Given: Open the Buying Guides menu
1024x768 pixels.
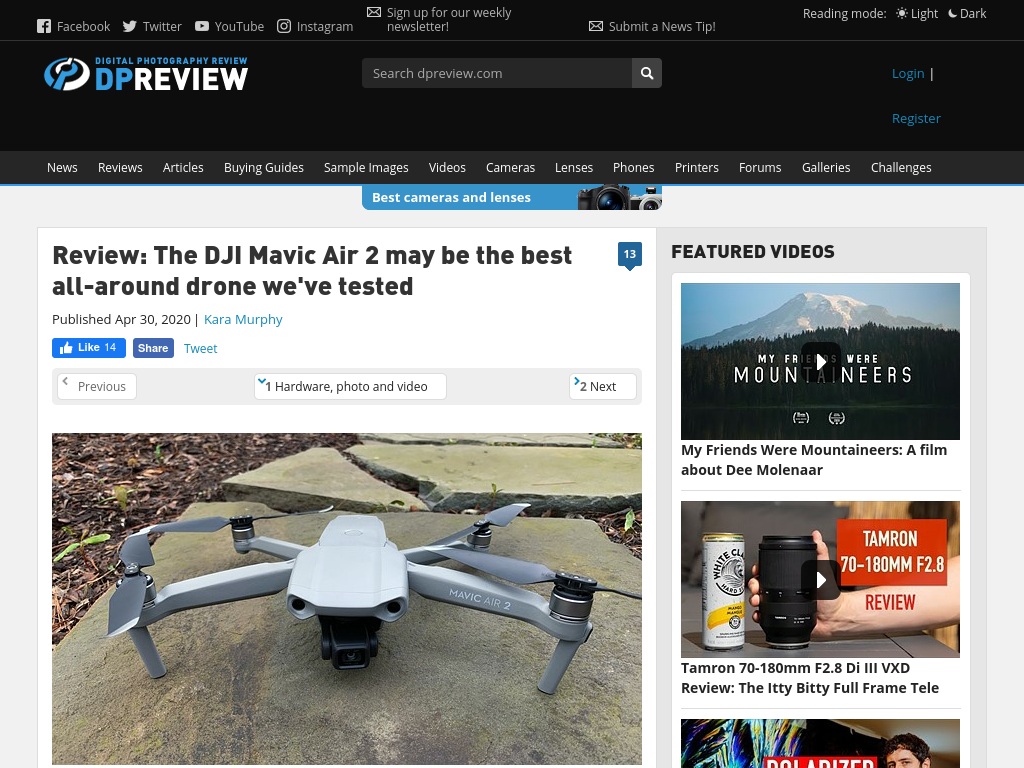Looking at the screenshot, I should [x=264, y=168].
